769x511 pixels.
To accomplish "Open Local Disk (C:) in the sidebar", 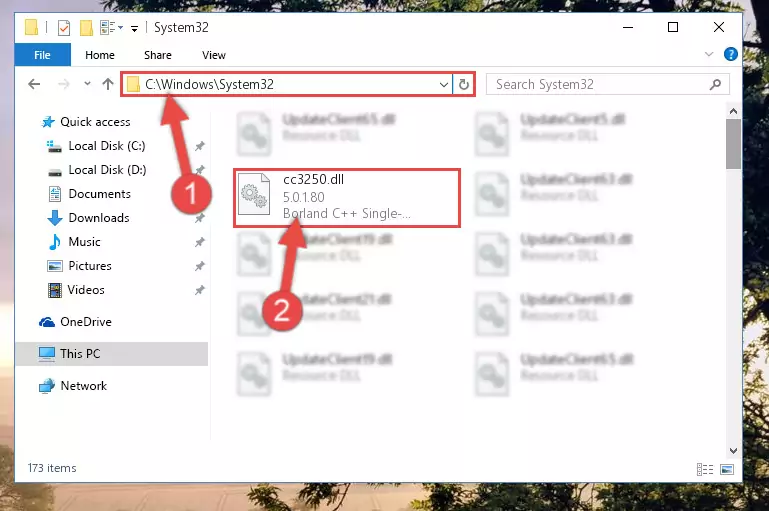I will pyautogui.click(x=106, y=146).
